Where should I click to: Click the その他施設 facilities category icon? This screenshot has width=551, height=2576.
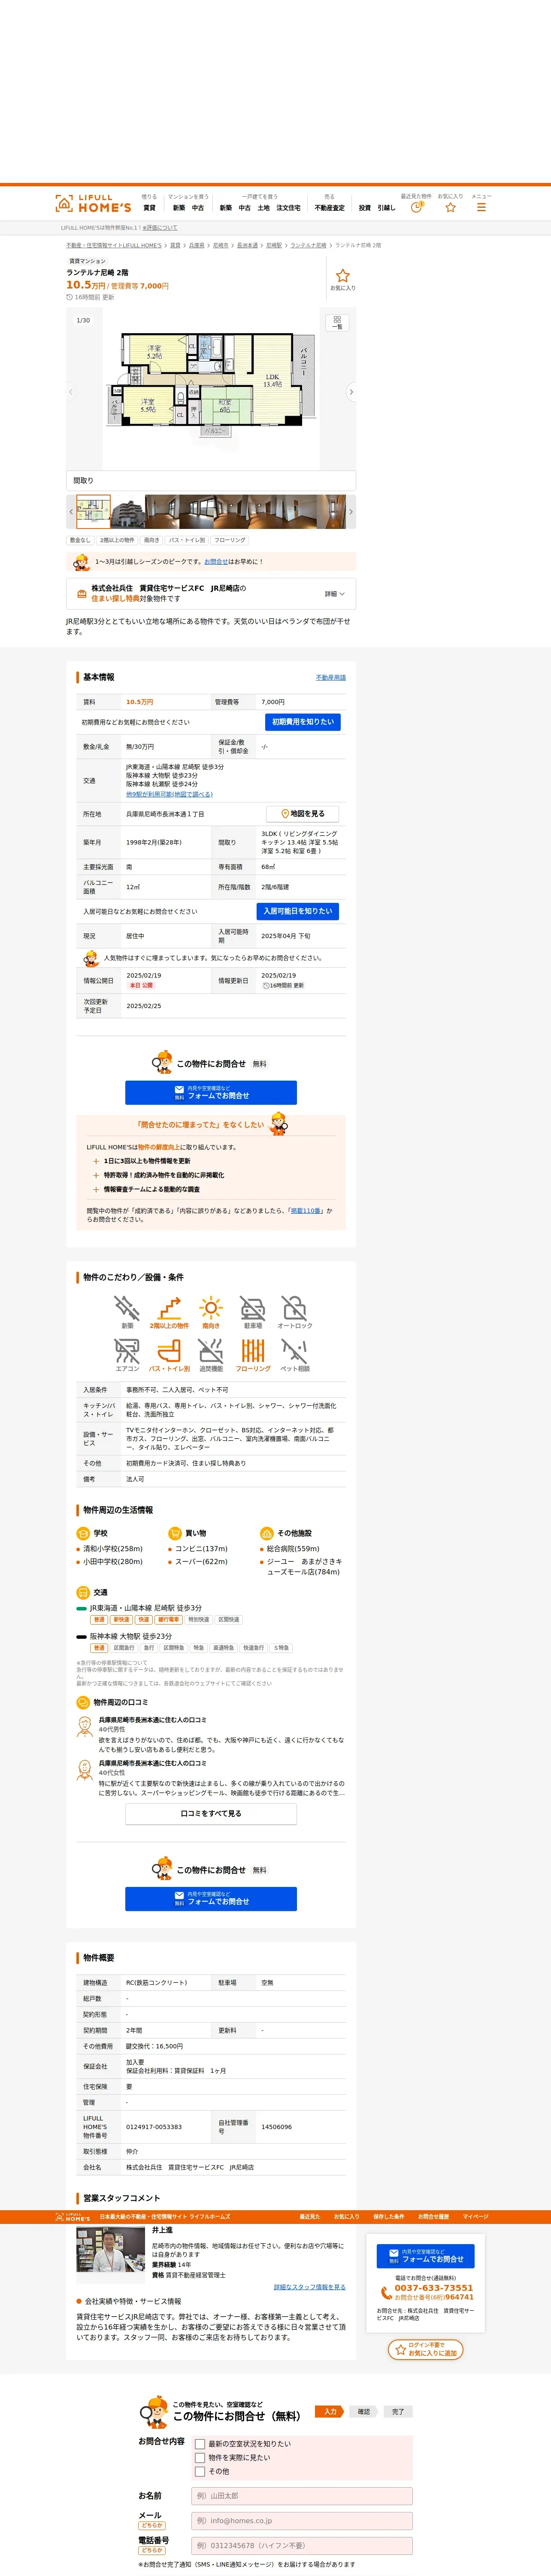267,1533
